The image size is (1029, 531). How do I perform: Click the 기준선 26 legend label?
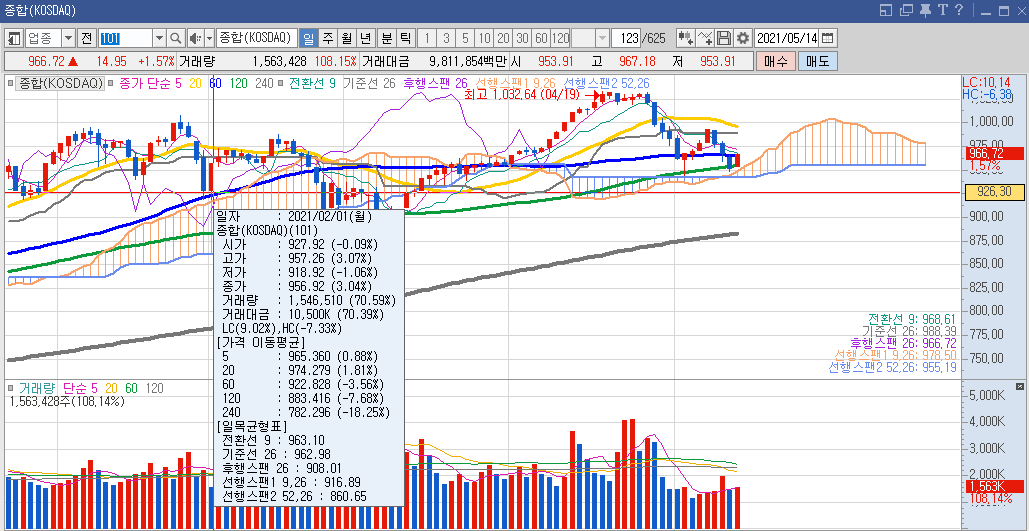click(369, 83)
